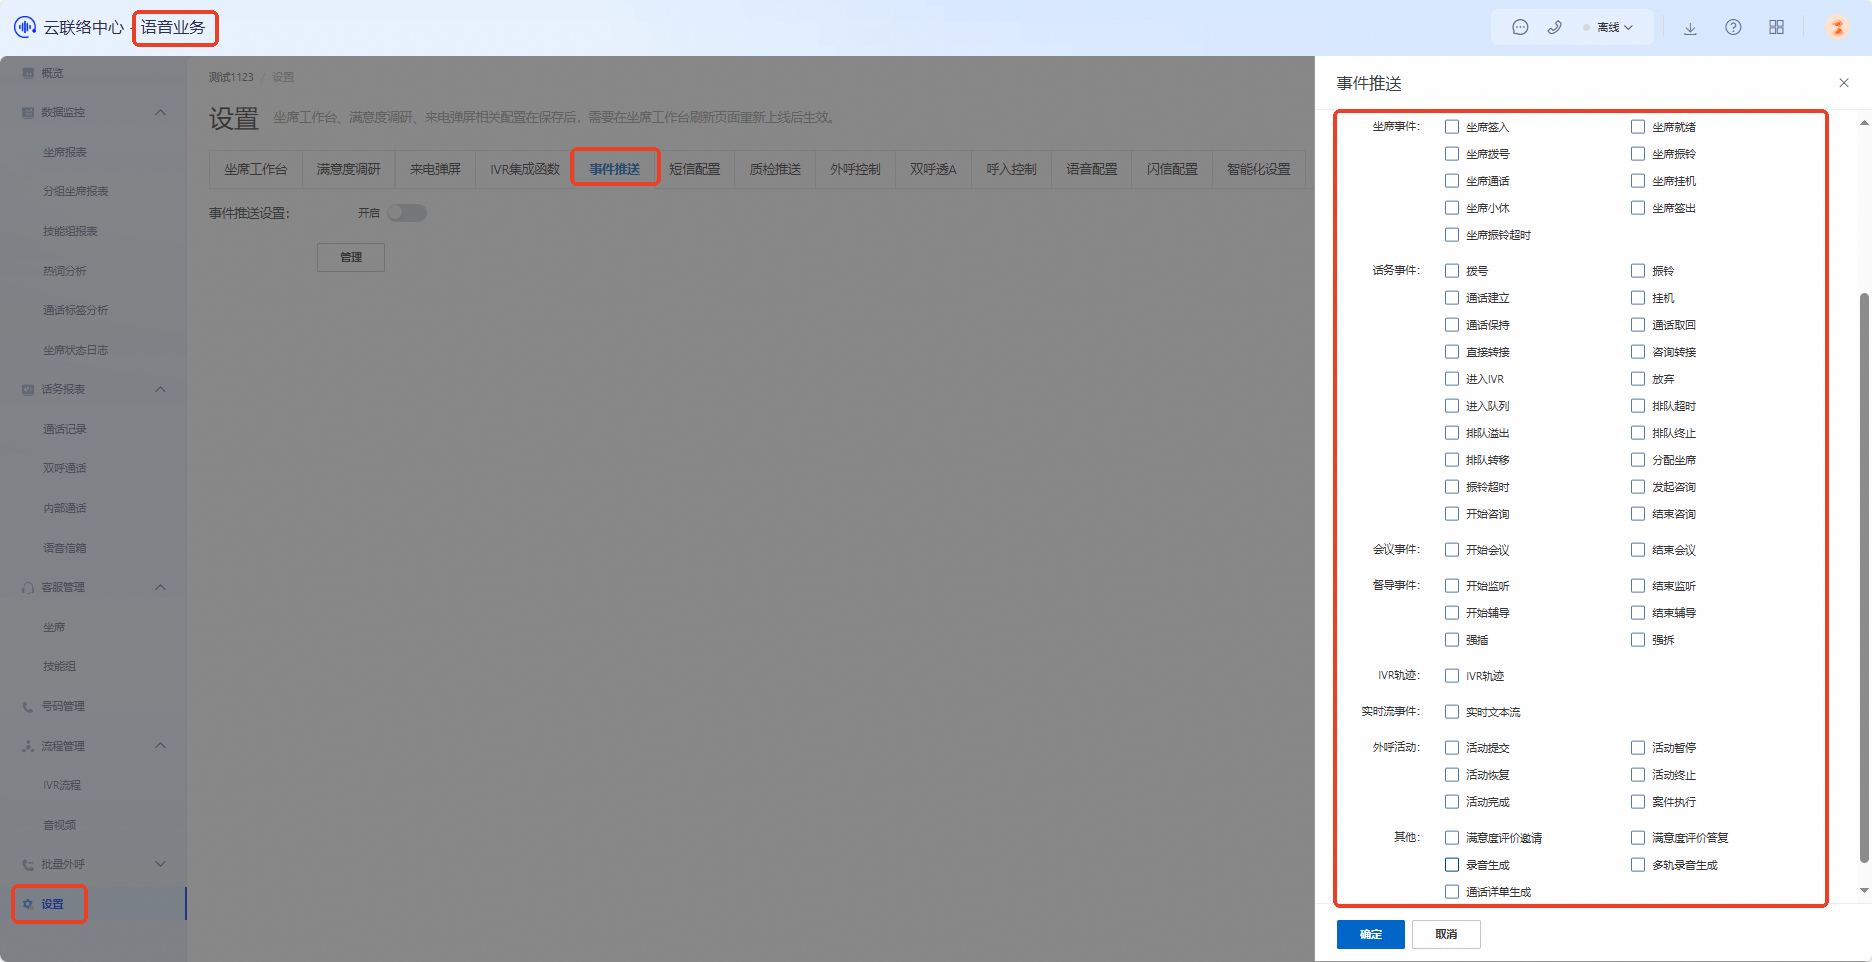Open 坐席报表 in the sidebar
1872x962 pixels.
tap(65, 152)
